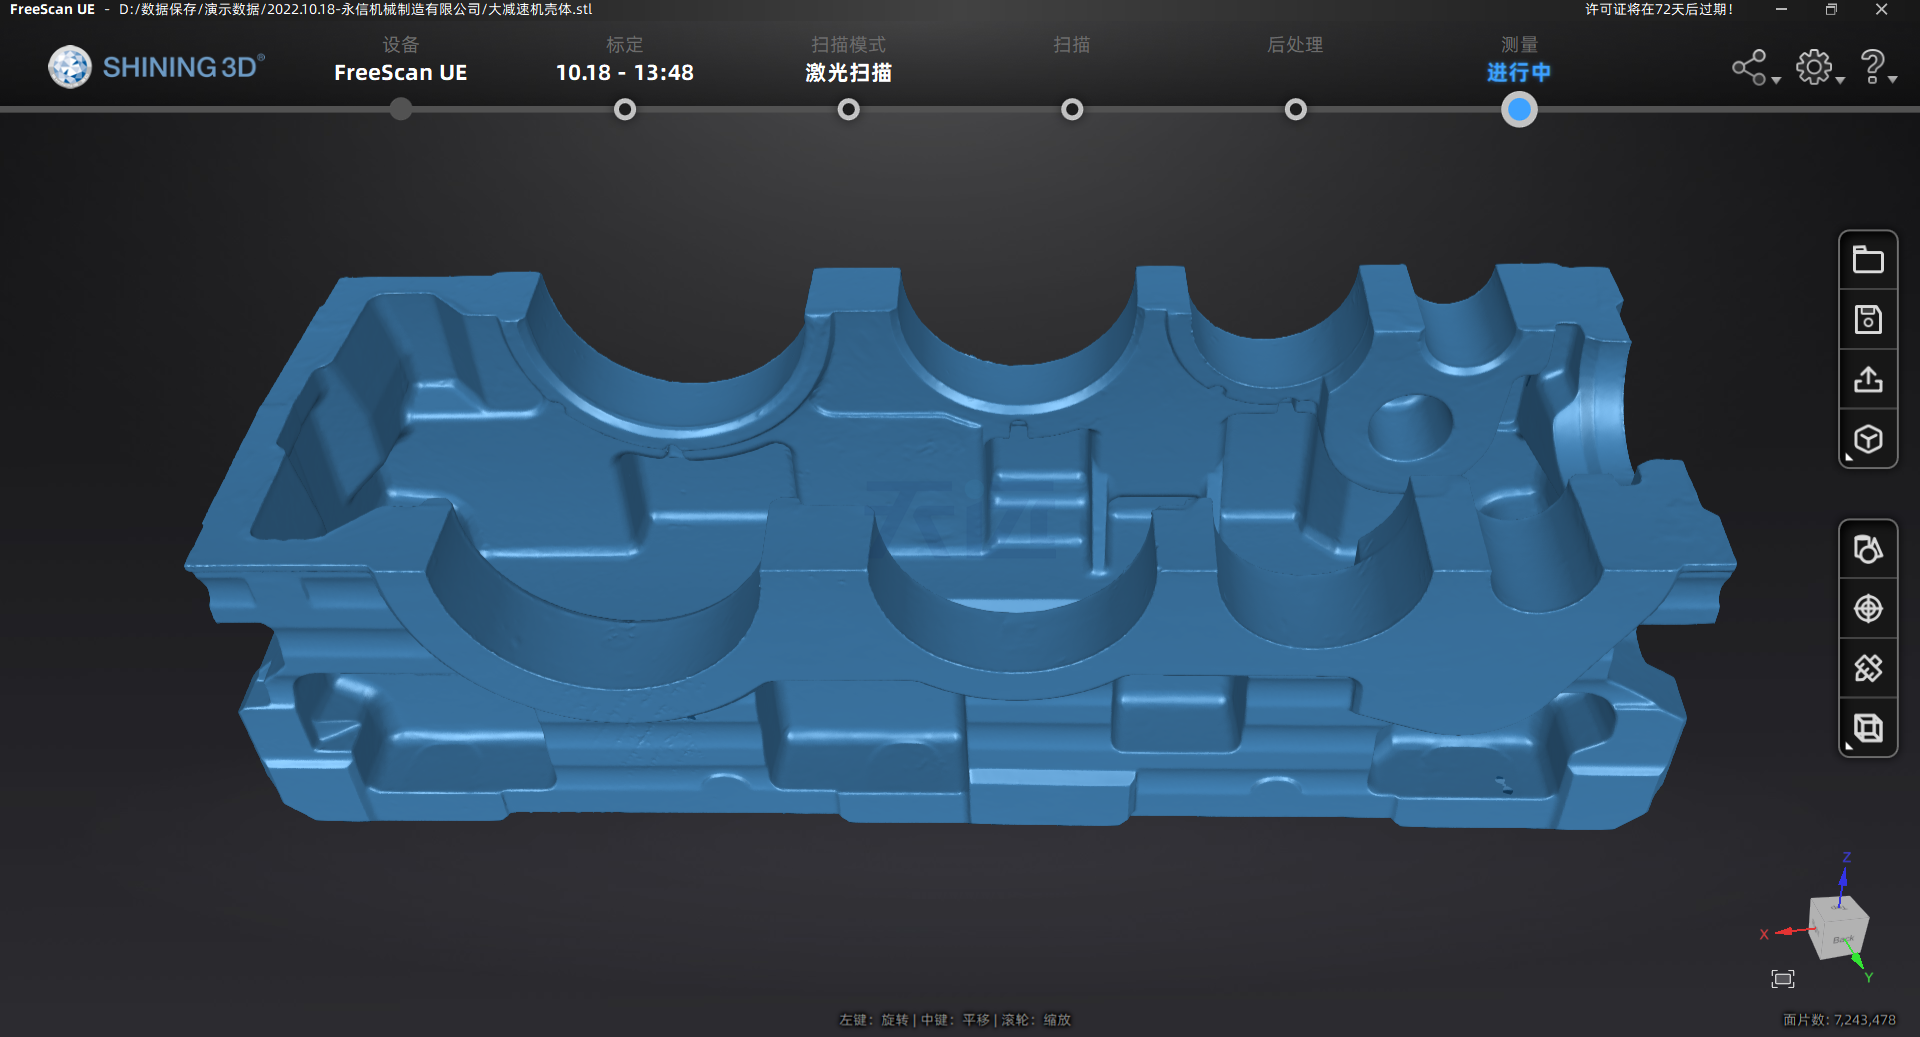1920x1037 pixels.
Task: Click the wireframe box icon in the right toolbar
Action: pos(1867,728)
